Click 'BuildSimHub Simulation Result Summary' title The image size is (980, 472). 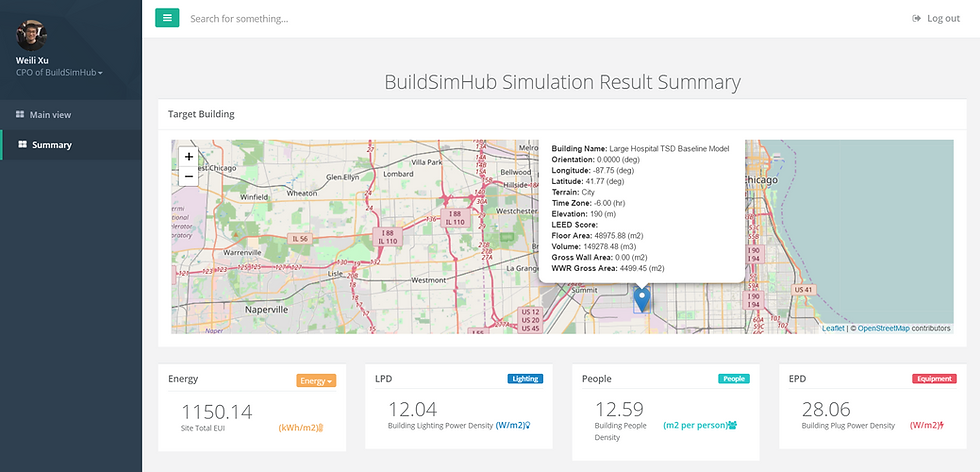562,83
